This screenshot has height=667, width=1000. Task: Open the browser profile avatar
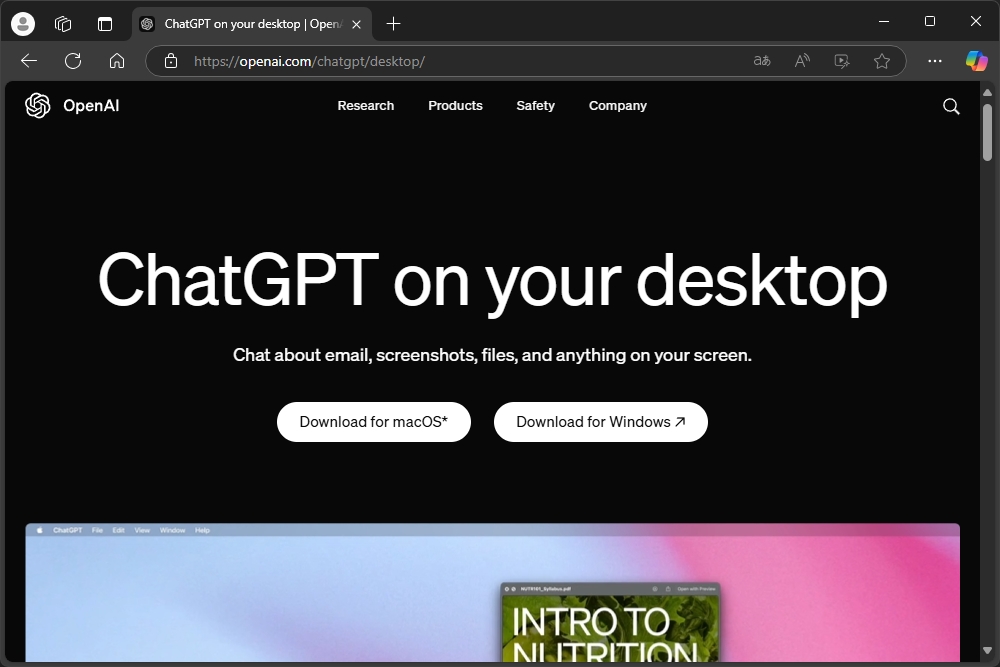pyautogui.click(x=23, y=24)
